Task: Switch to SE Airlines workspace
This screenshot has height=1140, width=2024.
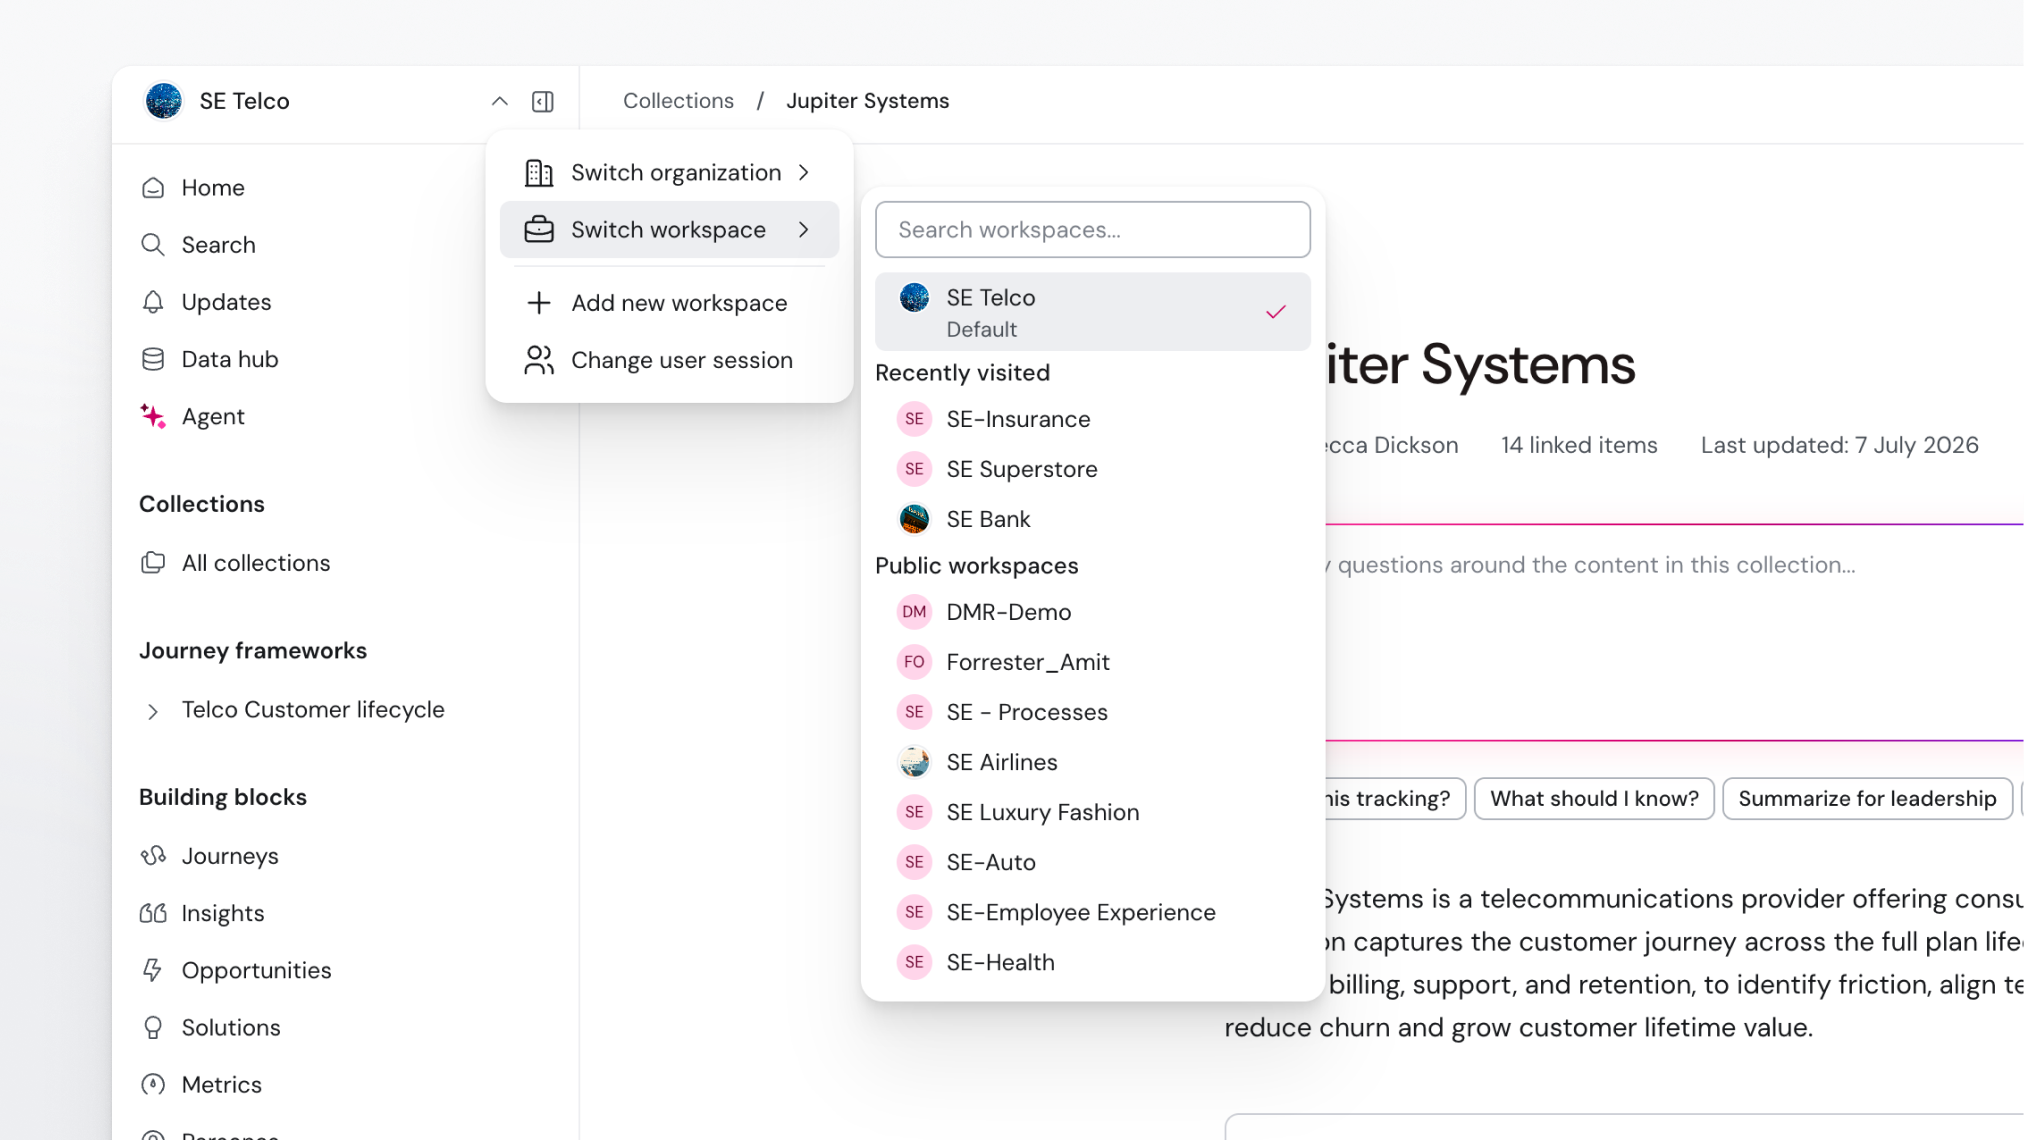Action: pyautogui.click(x=1093, y=762)
